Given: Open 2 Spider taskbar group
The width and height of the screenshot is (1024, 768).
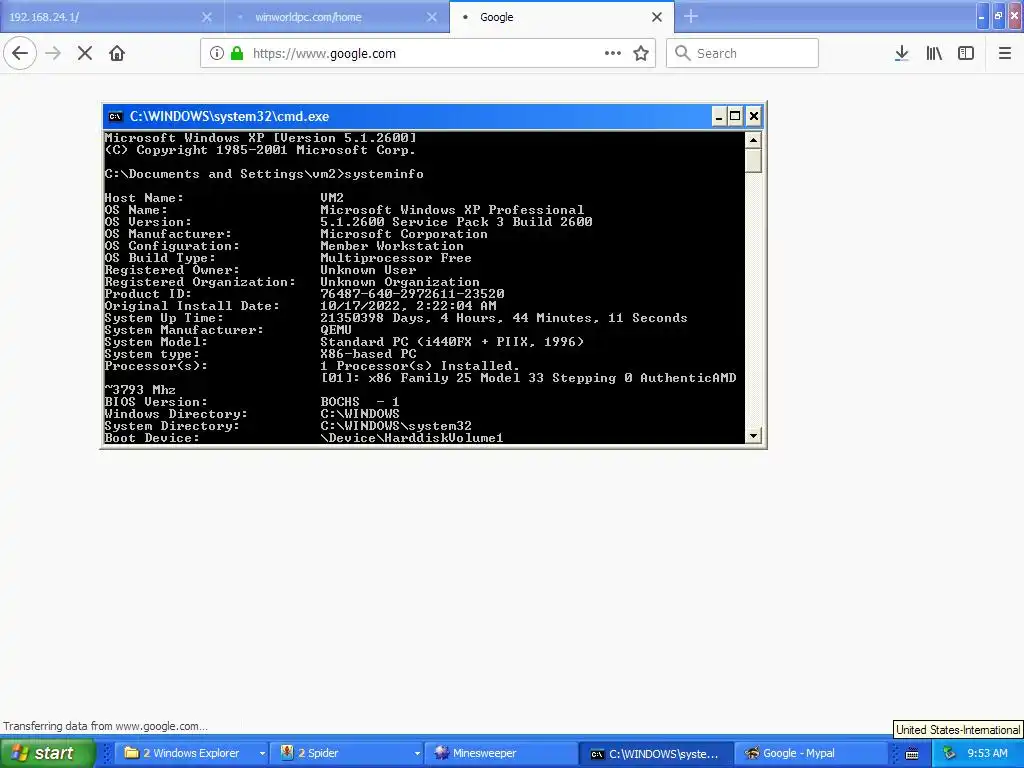Looking at the screenshot, I should coord(345,753).
